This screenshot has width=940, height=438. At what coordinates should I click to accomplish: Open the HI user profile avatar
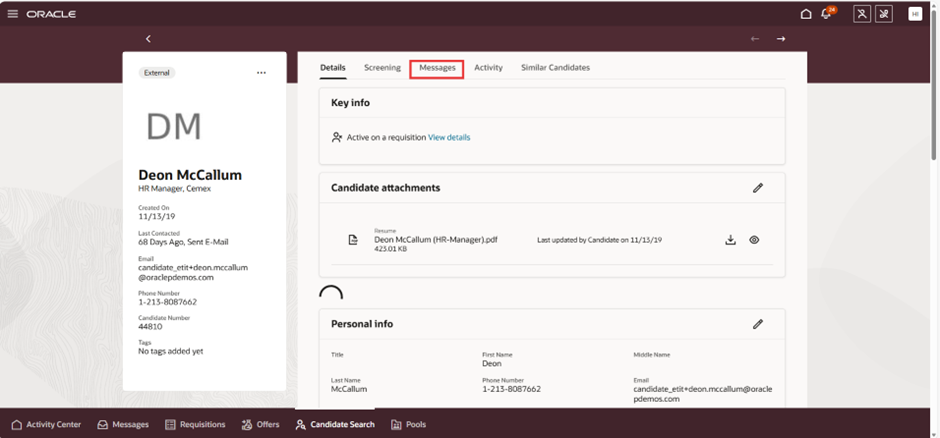pyautogui.click(x=915, y=14)
